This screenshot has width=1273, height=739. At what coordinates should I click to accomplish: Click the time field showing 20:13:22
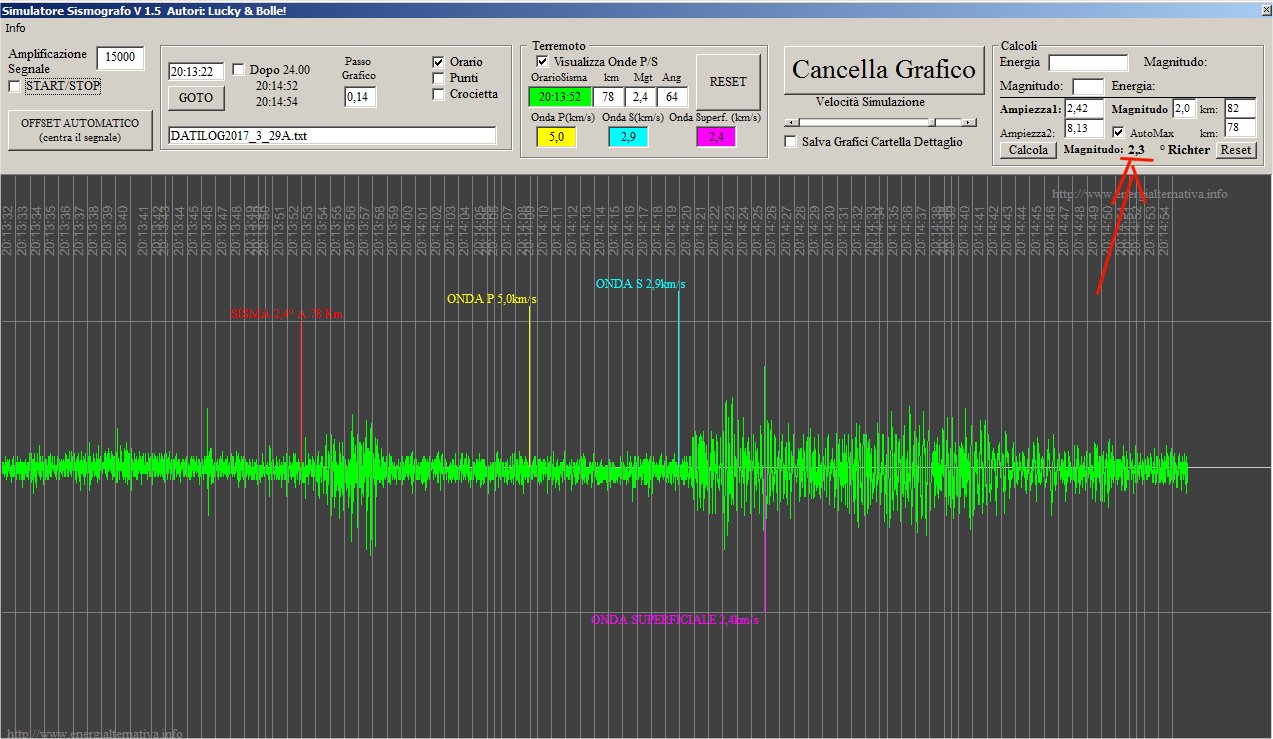coord(196,71)
